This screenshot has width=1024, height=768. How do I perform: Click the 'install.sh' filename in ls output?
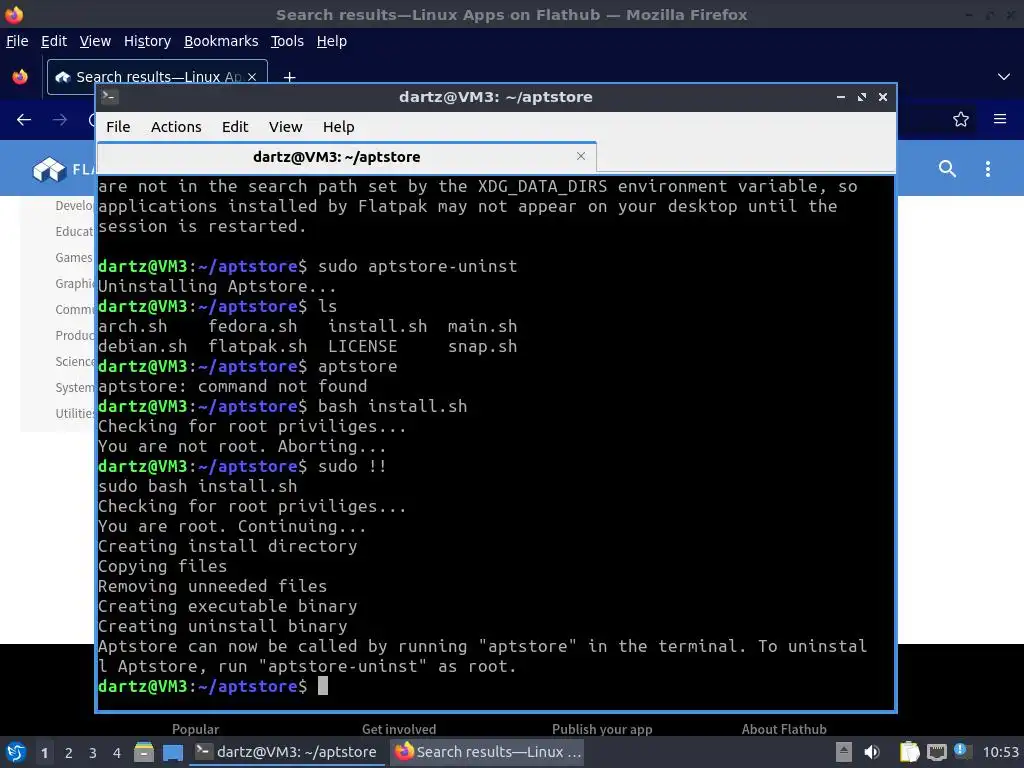click(377, 327)
